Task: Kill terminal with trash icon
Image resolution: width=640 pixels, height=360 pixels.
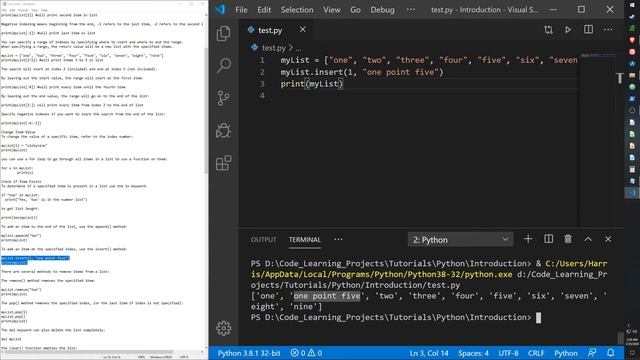Action: point(568,239)
